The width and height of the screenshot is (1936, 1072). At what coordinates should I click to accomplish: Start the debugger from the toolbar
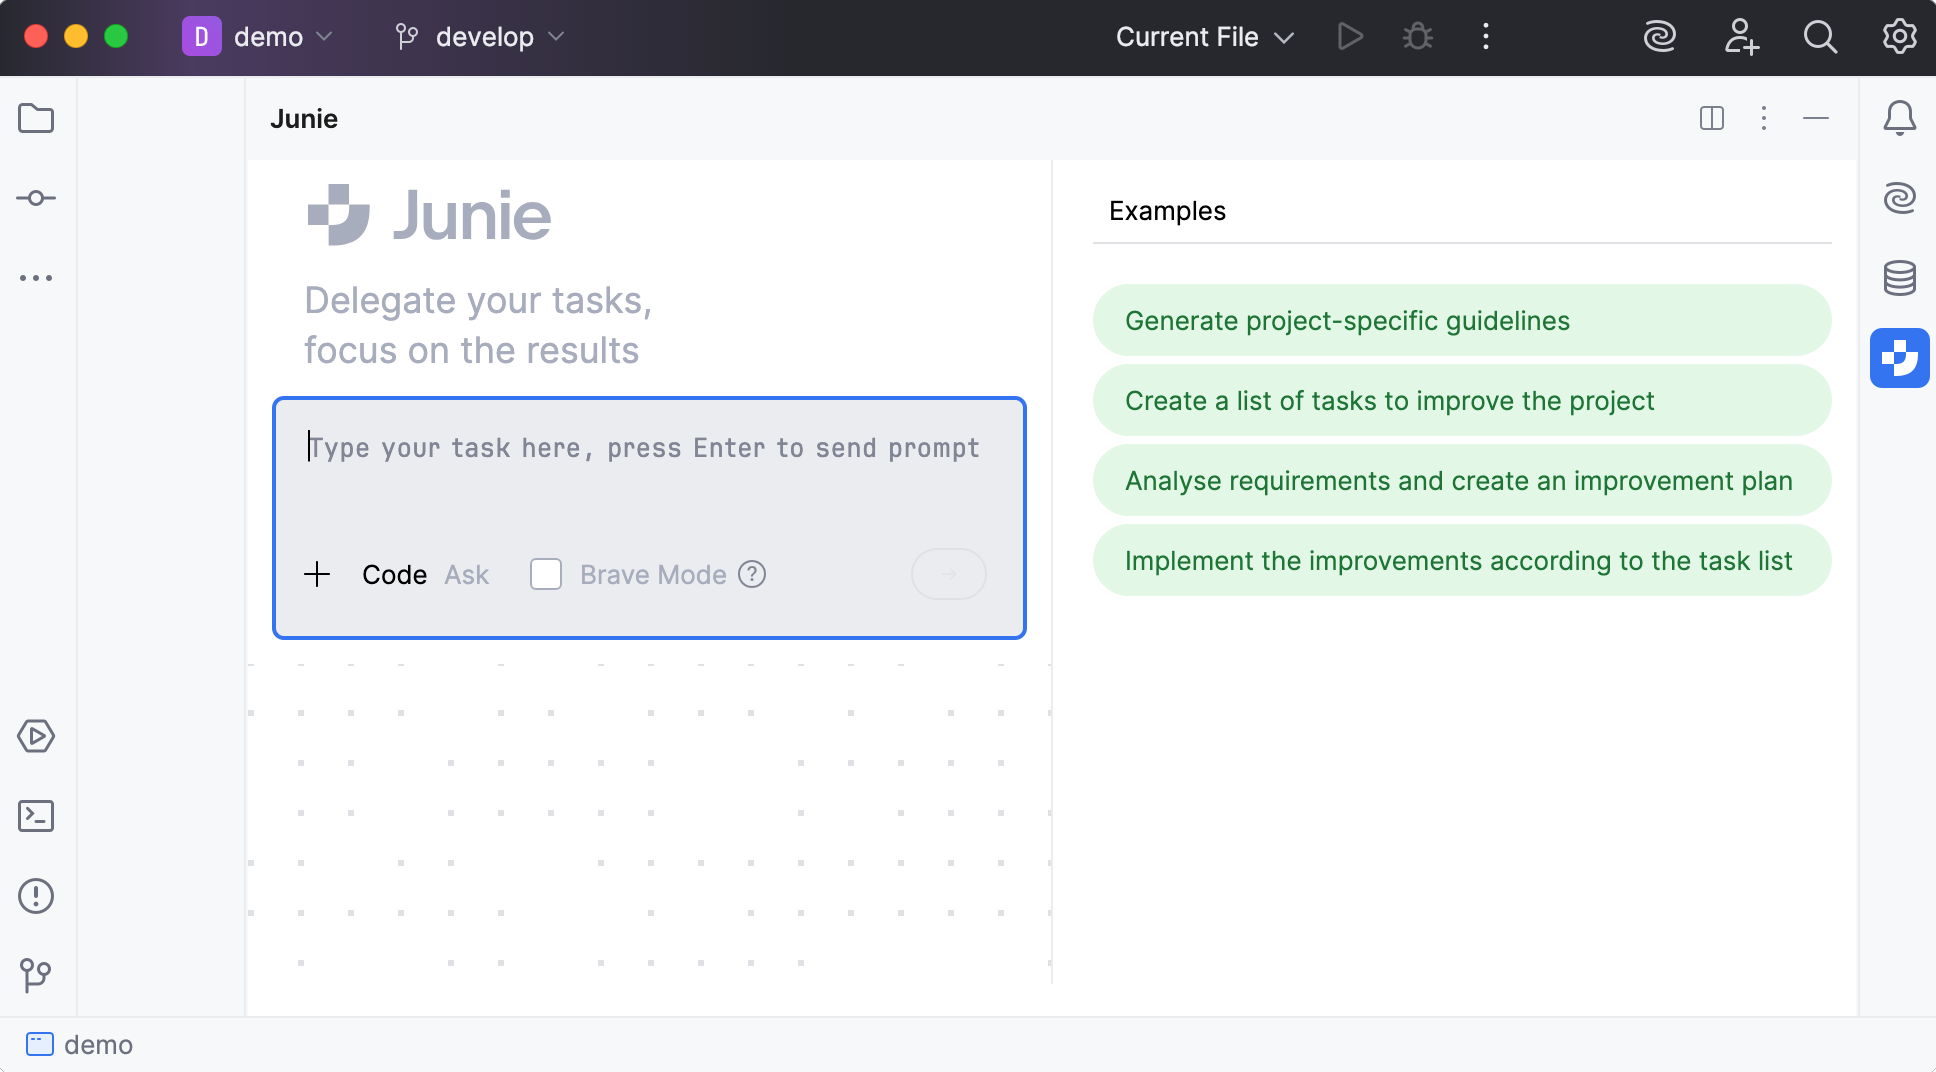(1417, 36)
